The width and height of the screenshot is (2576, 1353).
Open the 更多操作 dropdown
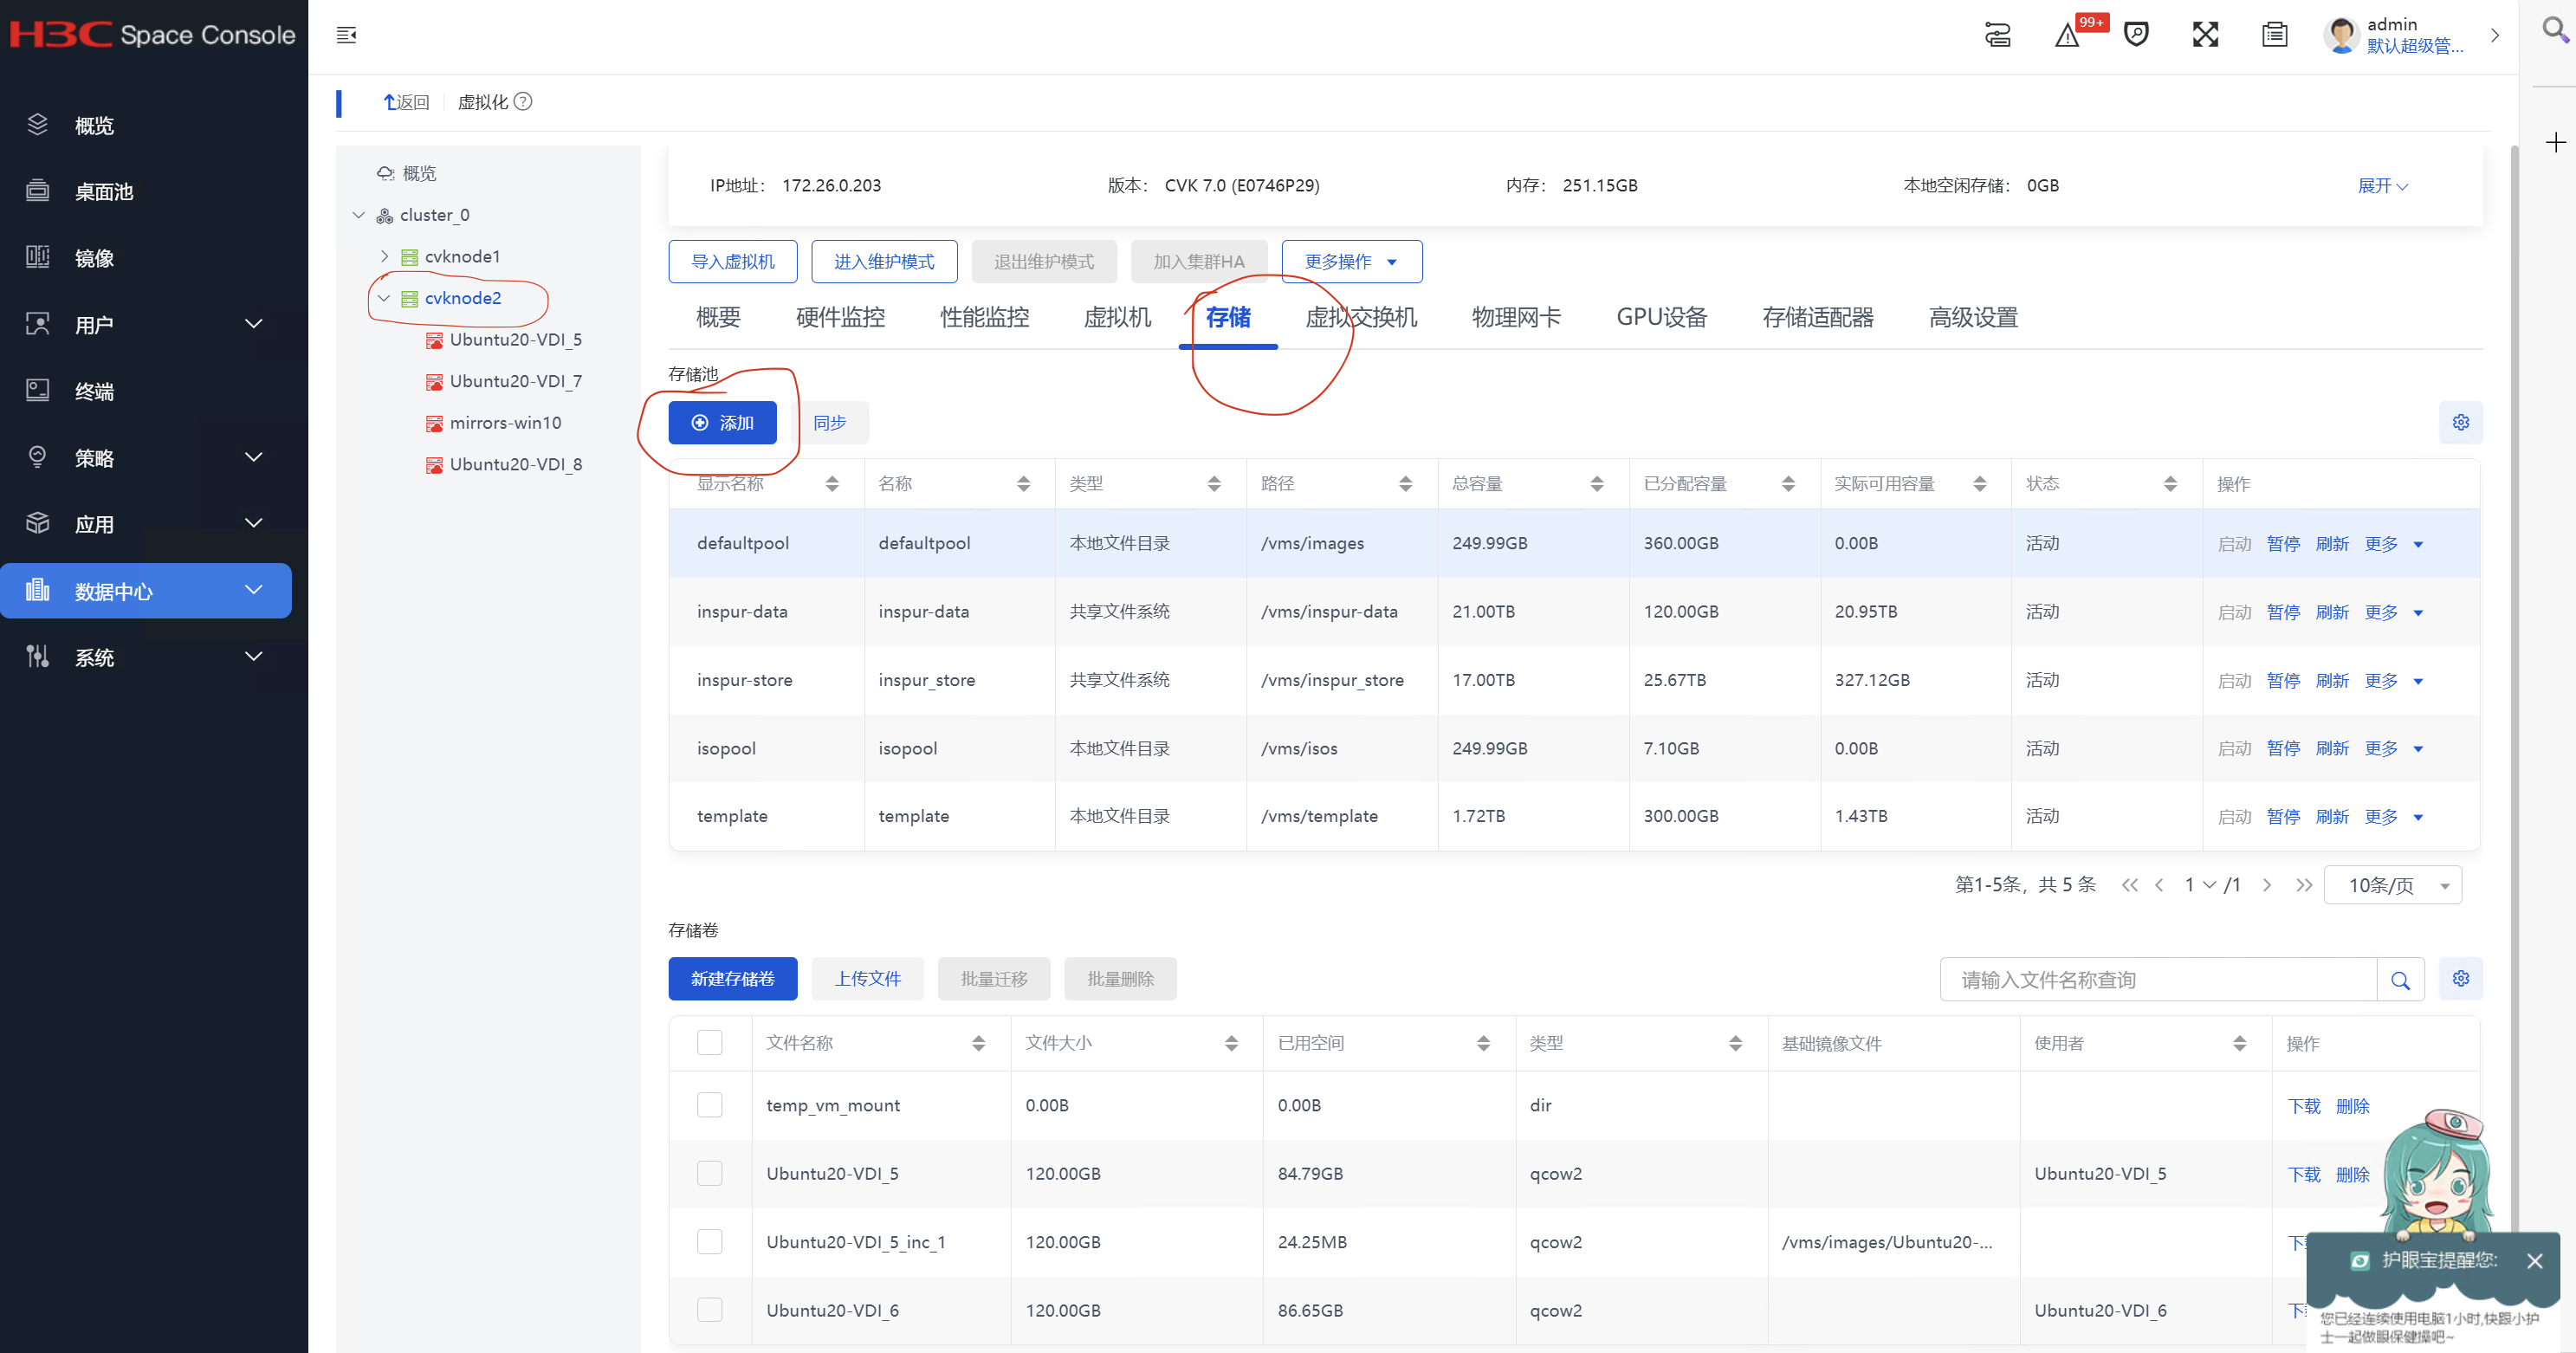(x=1351, y=261)
